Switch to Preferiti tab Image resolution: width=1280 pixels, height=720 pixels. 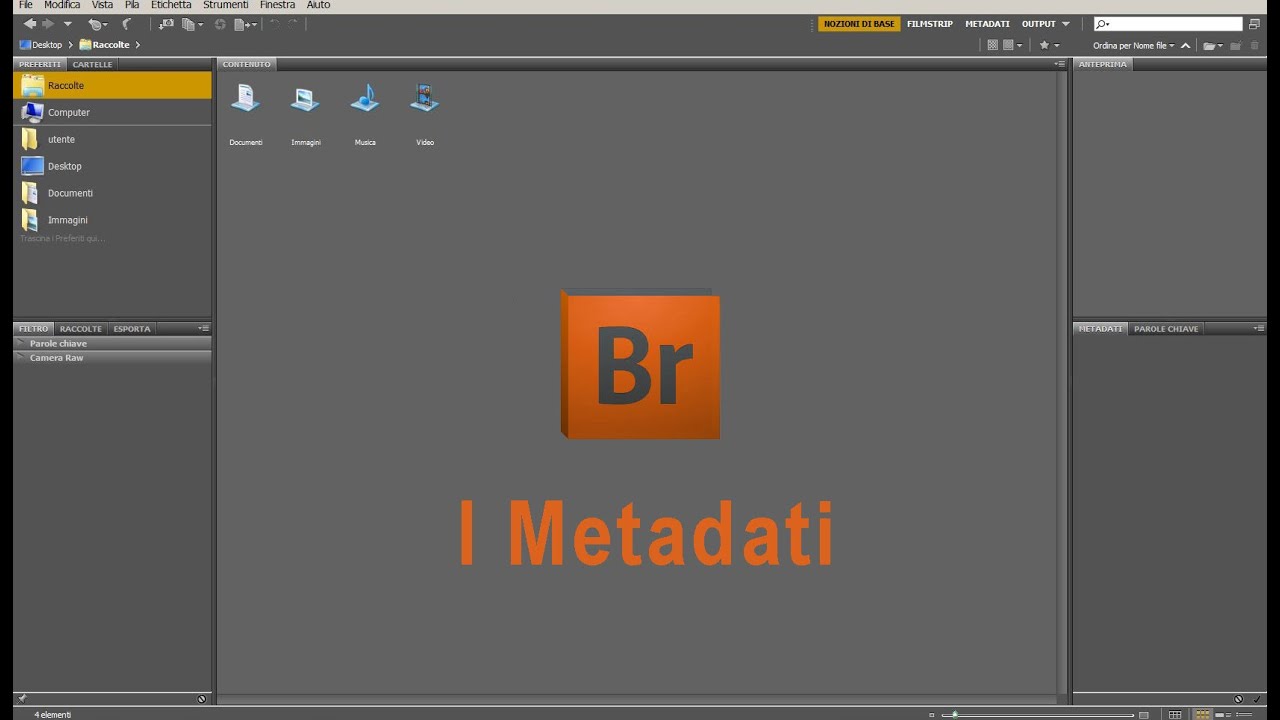(40, 64)
